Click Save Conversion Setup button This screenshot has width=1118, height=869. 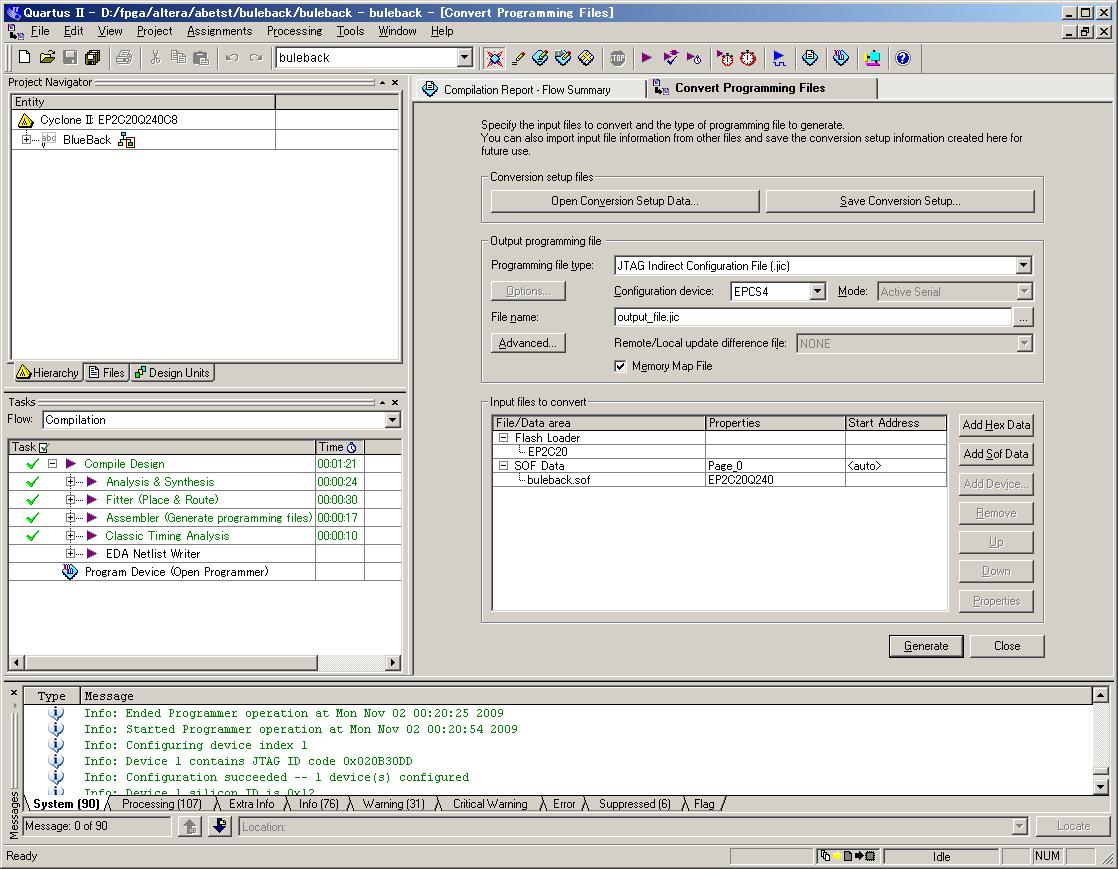tap(900, 201)
